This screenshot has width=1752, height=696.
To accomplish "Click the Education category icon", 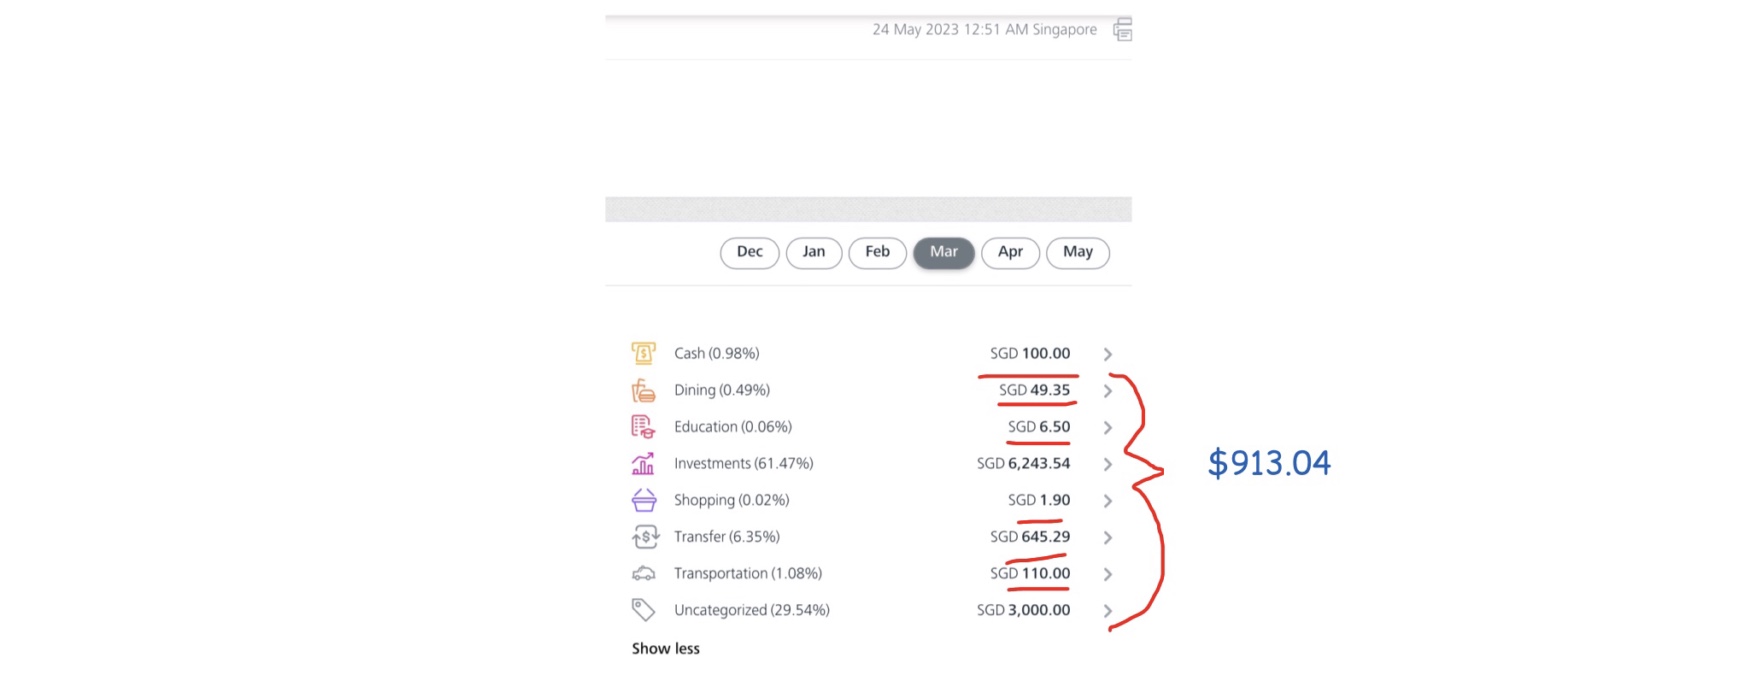I will (644, 427).
